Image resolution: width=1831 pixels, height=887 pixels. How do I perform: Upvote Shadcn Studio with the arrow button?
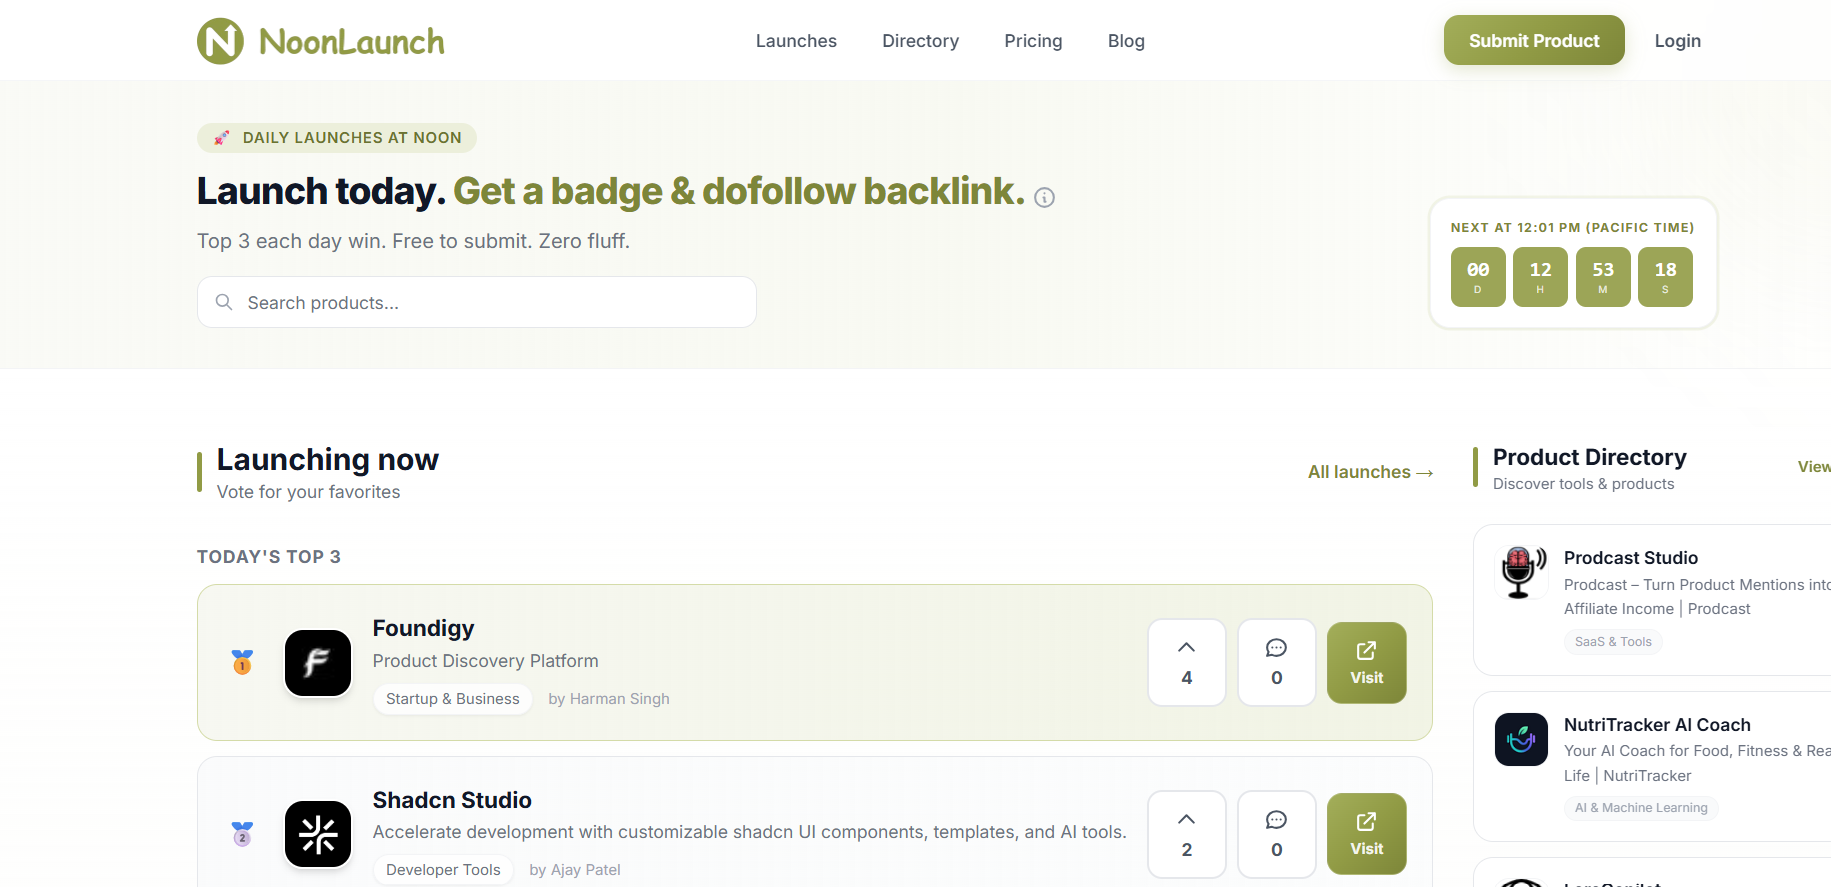1187,834
